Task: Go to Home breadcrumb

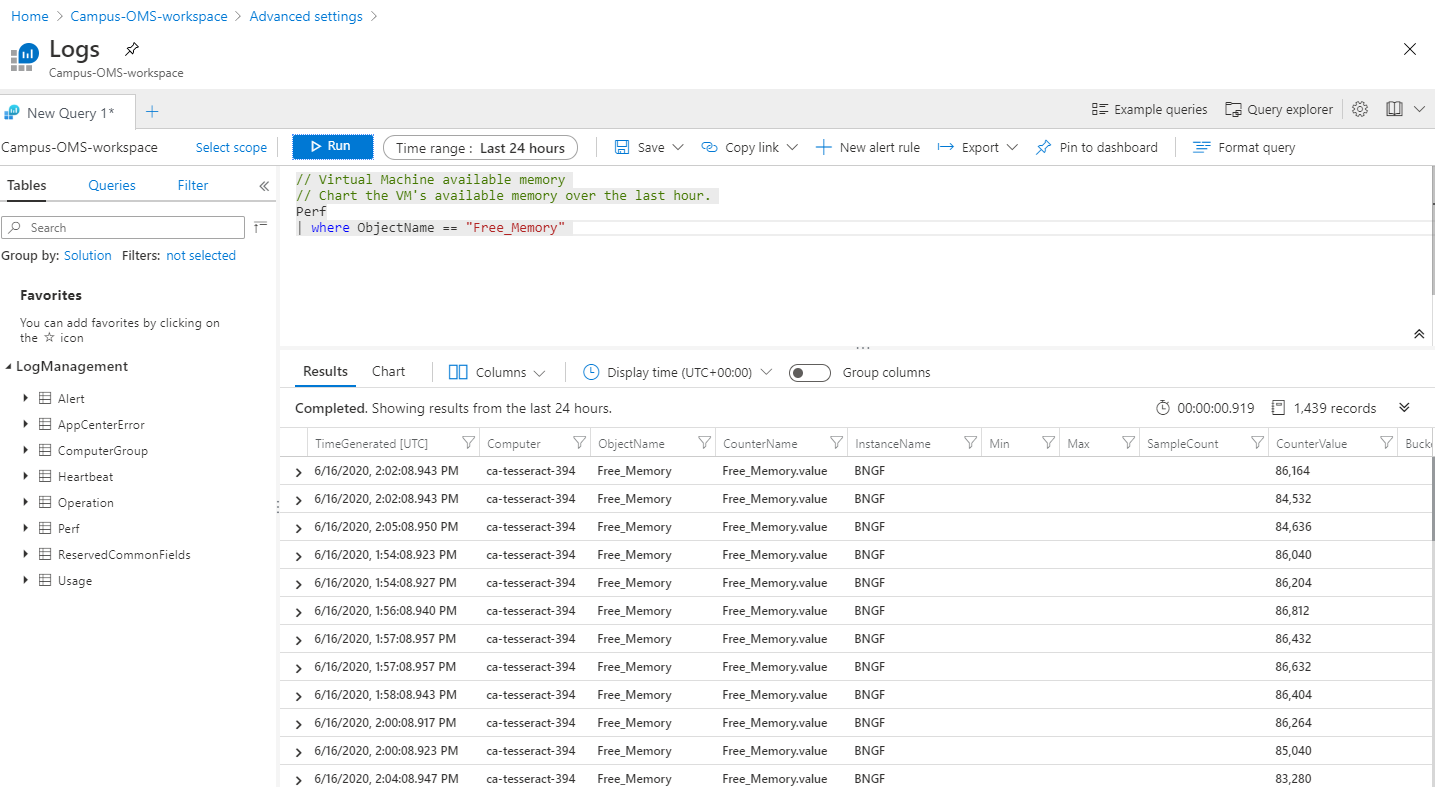Action: coord(30,16)
